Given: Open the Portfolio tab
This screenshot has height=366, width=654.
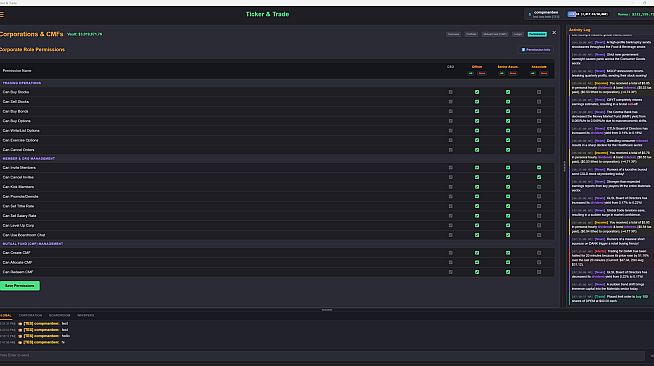Looking at the screenshot, I should click(x=471, y=34).
